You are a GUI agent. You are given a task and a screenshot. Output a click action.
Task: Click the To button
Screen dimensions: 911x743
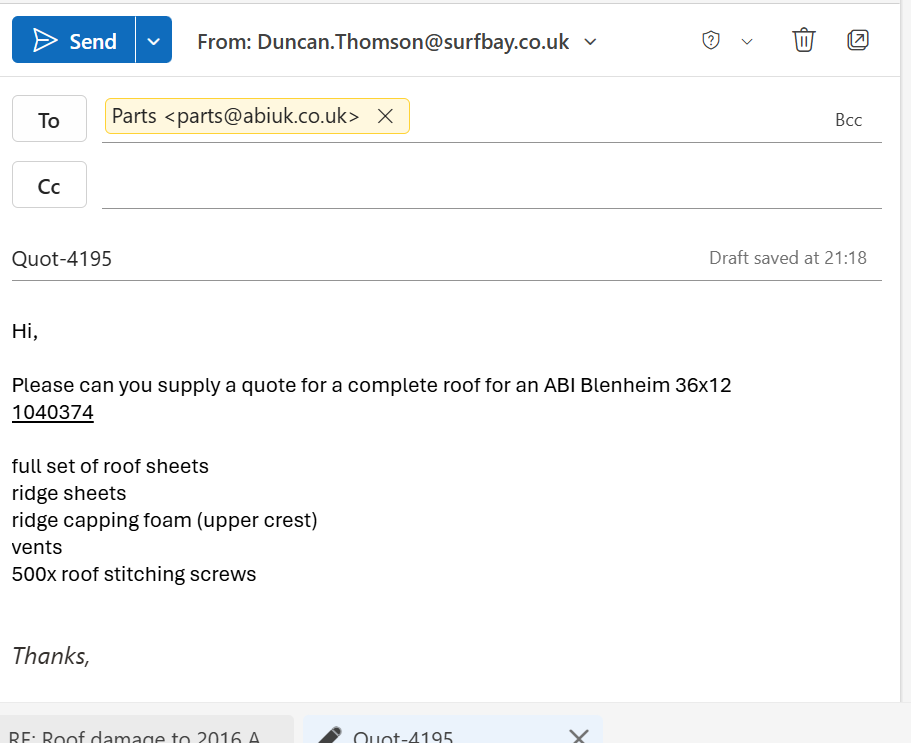pyautogui.click(x=49, y=120)
